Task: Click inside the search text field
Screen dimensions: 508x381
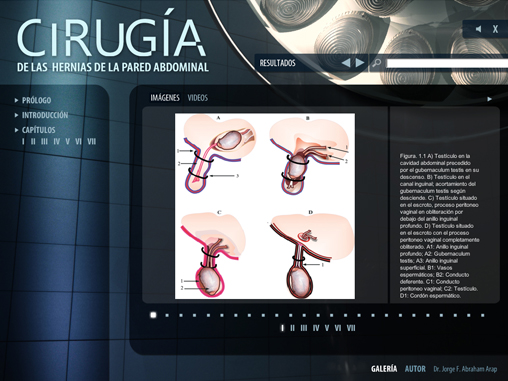Action: 447,63
